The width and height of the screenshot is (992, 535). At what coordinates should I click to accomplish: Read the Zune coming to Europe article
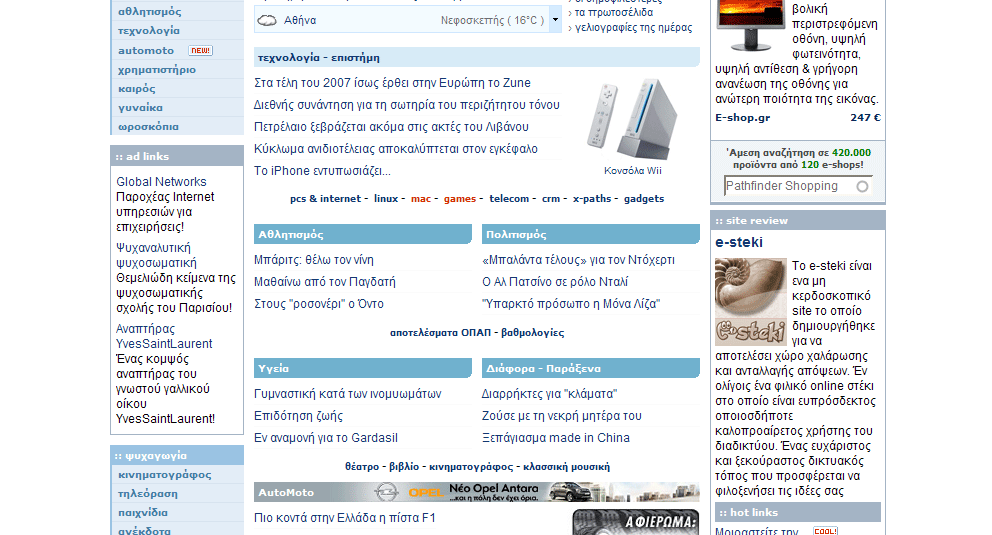pos(392,83)
